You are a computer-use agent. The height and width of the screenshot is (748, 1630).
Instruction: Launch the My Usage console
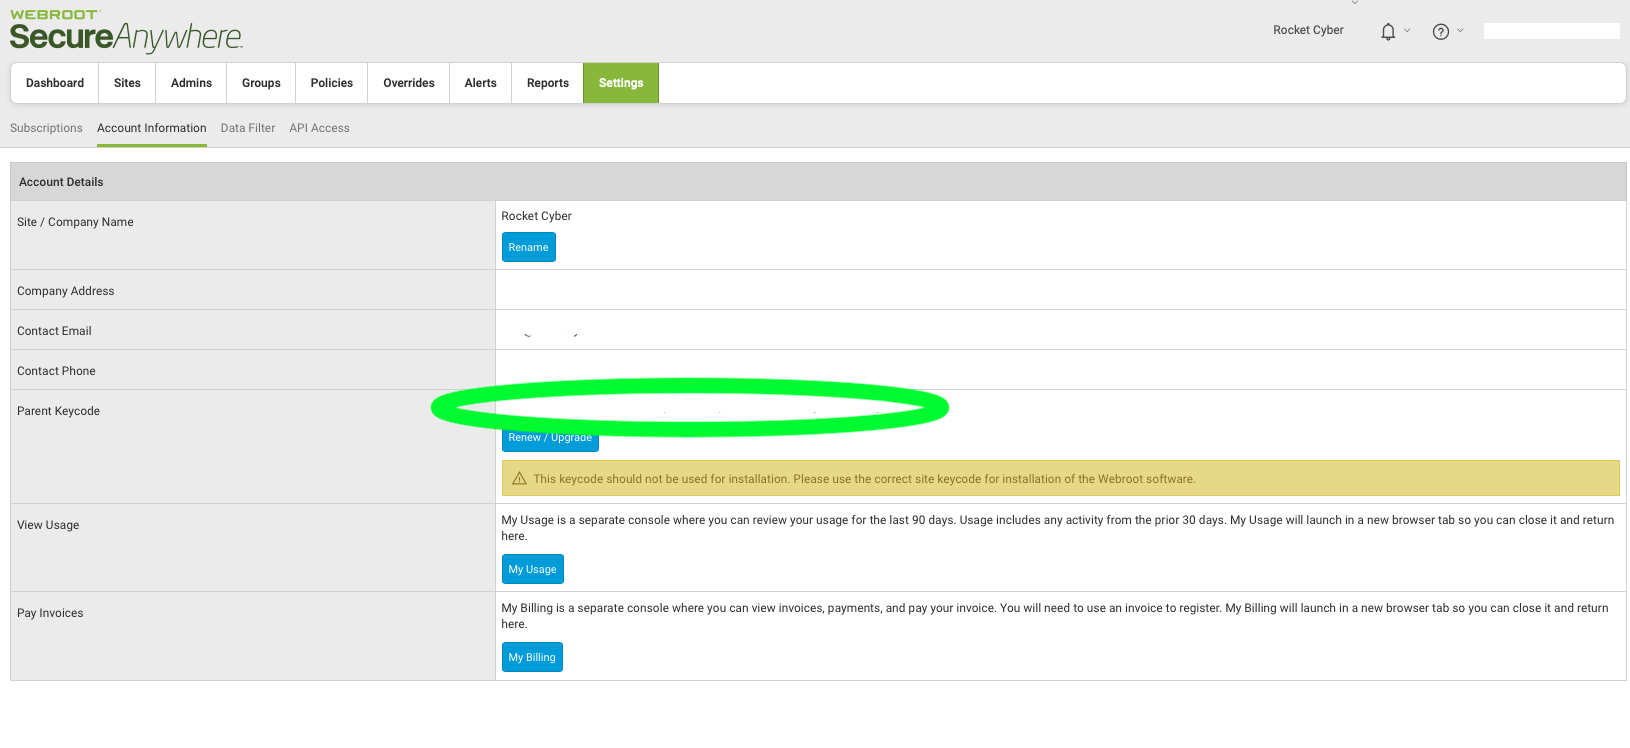coord(532,569)
